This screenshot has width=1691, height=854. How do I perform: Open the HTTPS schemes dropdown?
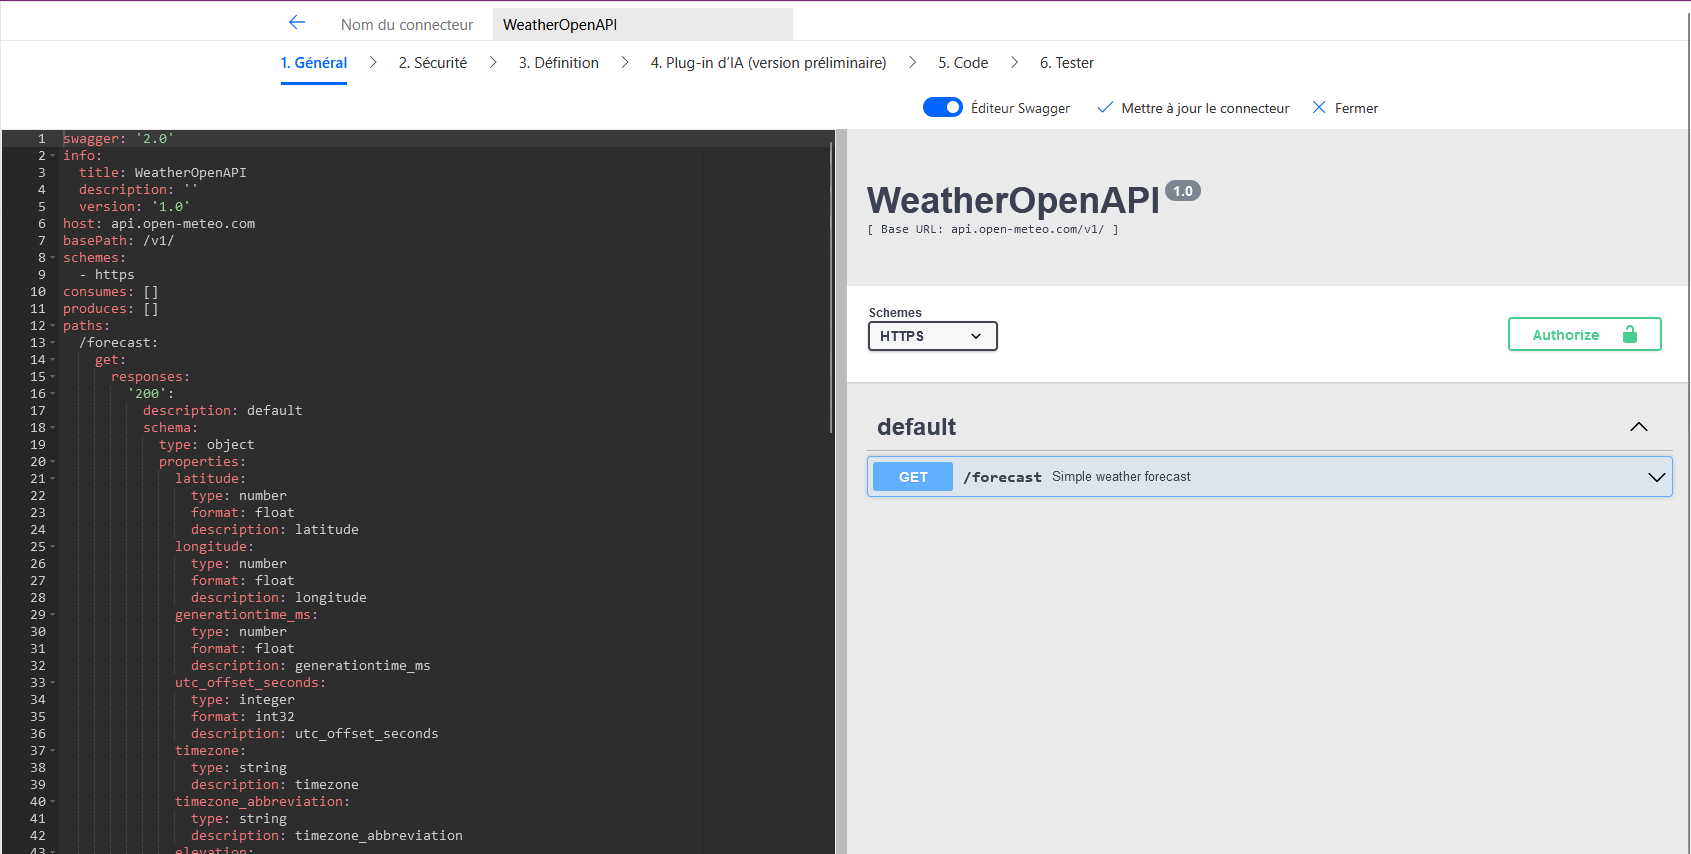click(933, 336)
